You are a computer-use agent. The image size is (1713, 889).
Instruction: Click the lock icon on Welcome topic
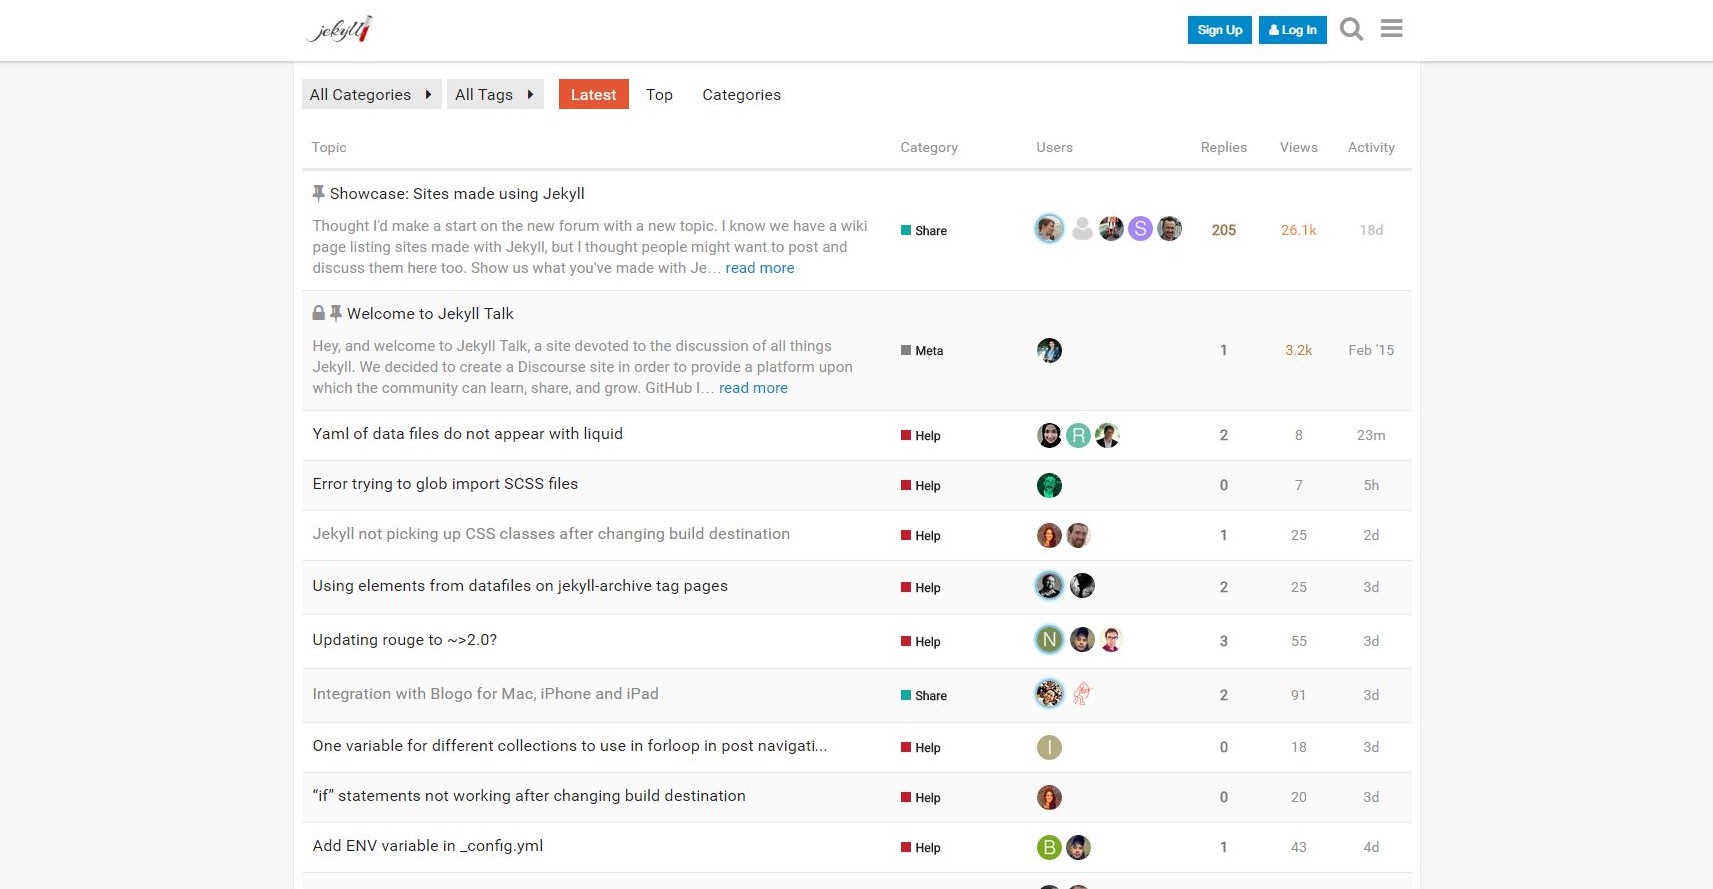(x=319, y=313)
